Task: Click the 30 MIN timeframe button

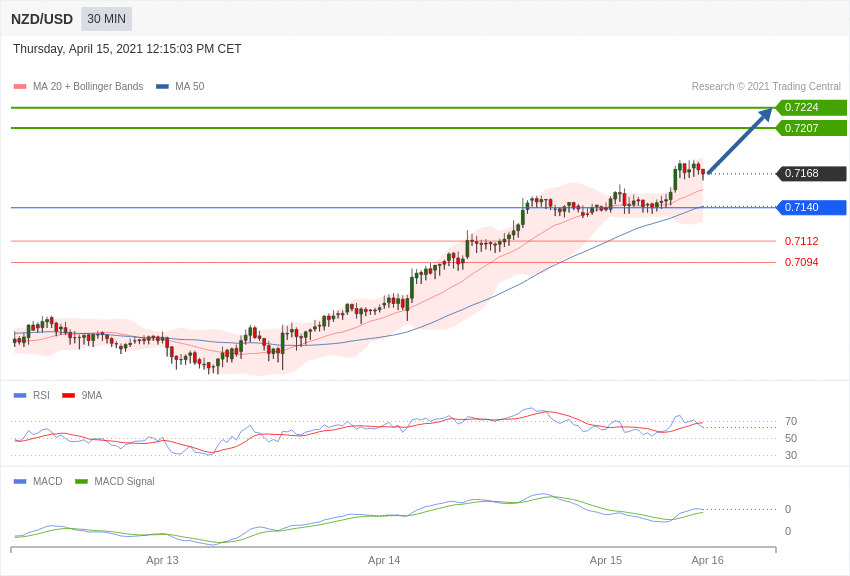Action: pyautogui.click(x=106, y=19)
